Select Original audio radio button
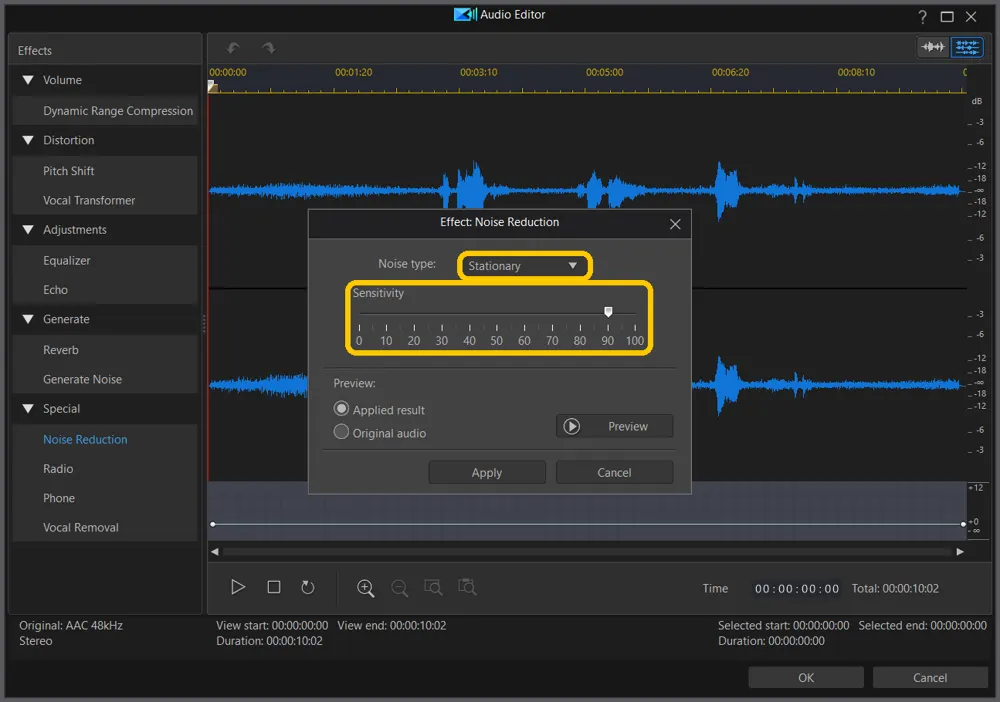This screenshot has height=702, width=1000. 341,432
